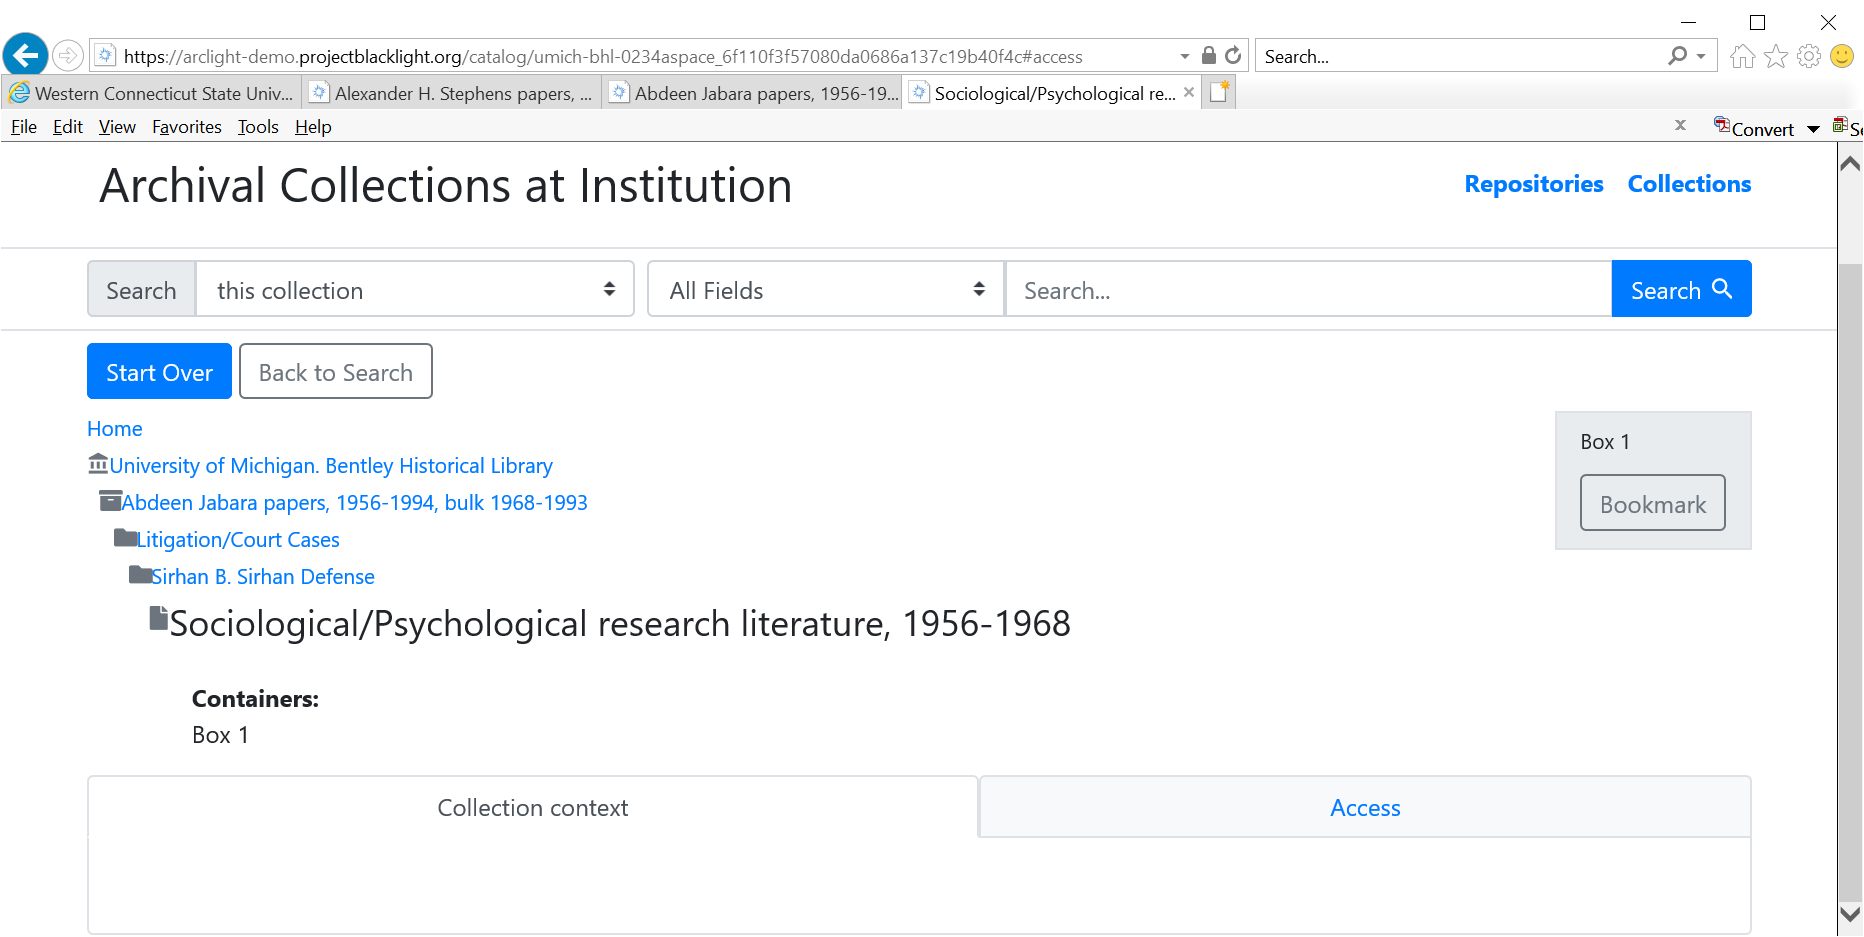The width and height of the screenshot is (1864, 937).
Task: Expand the Convert dropdown arrow
Action: (x=1812, y=128)
